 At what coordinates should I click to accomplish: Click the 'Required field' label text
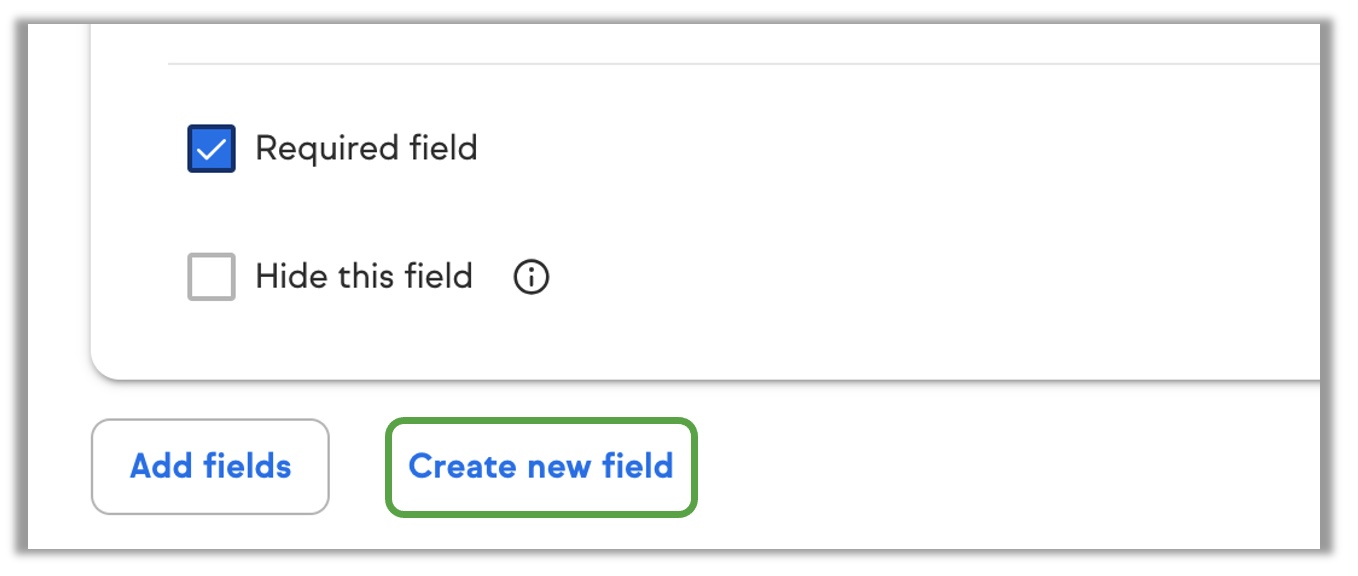366,149
